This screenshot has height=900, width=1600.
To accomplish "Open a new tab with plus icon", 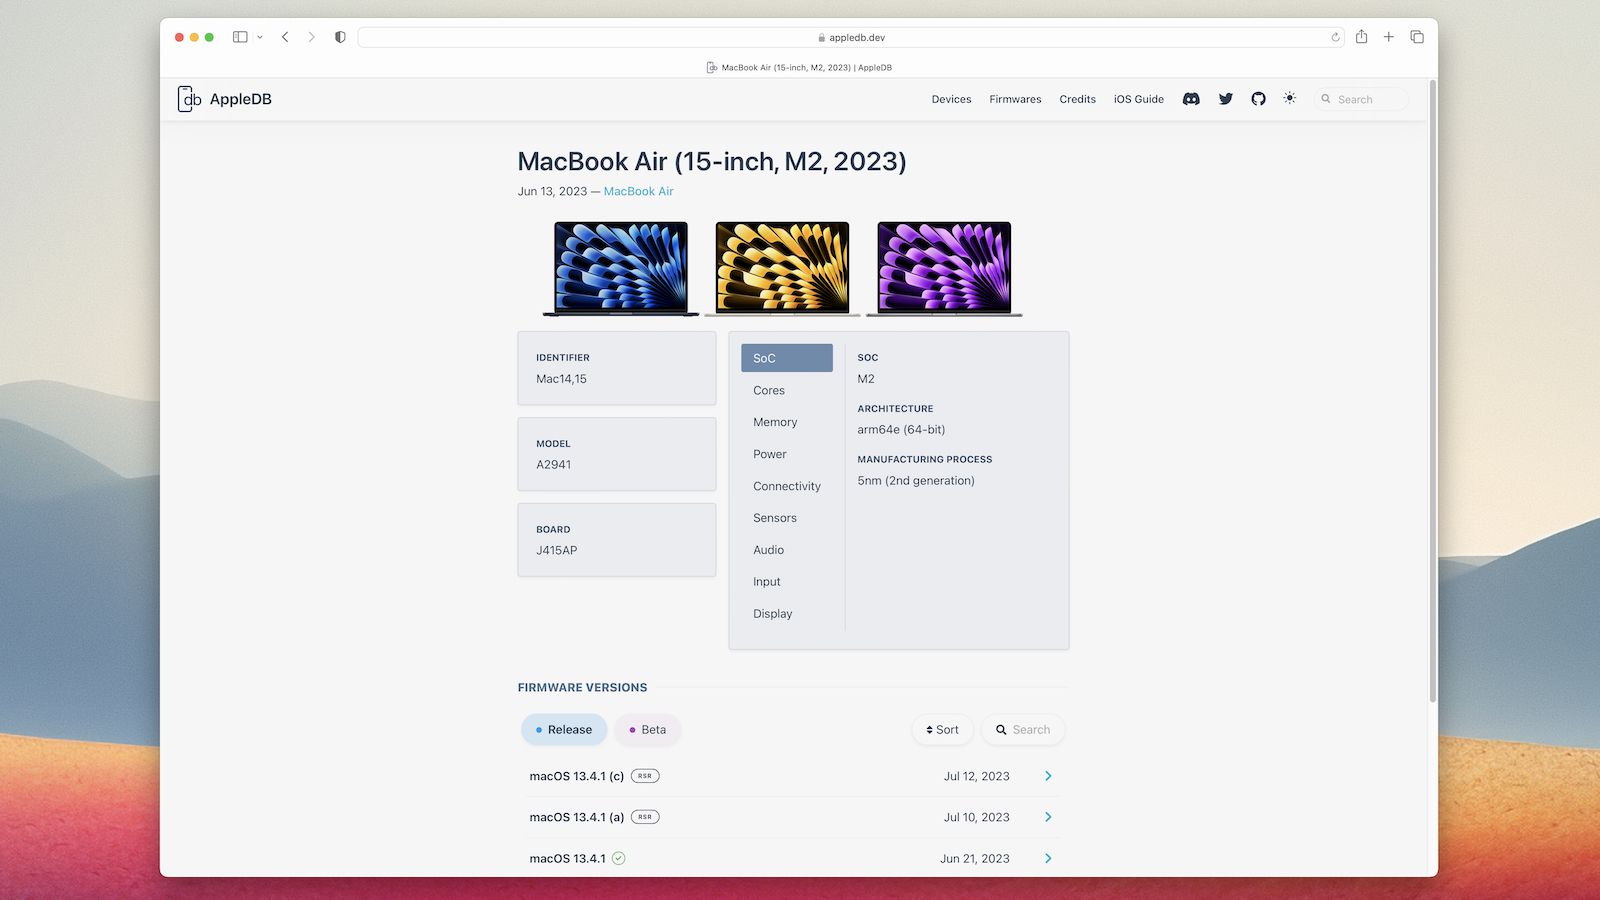I will point(1388,37).
